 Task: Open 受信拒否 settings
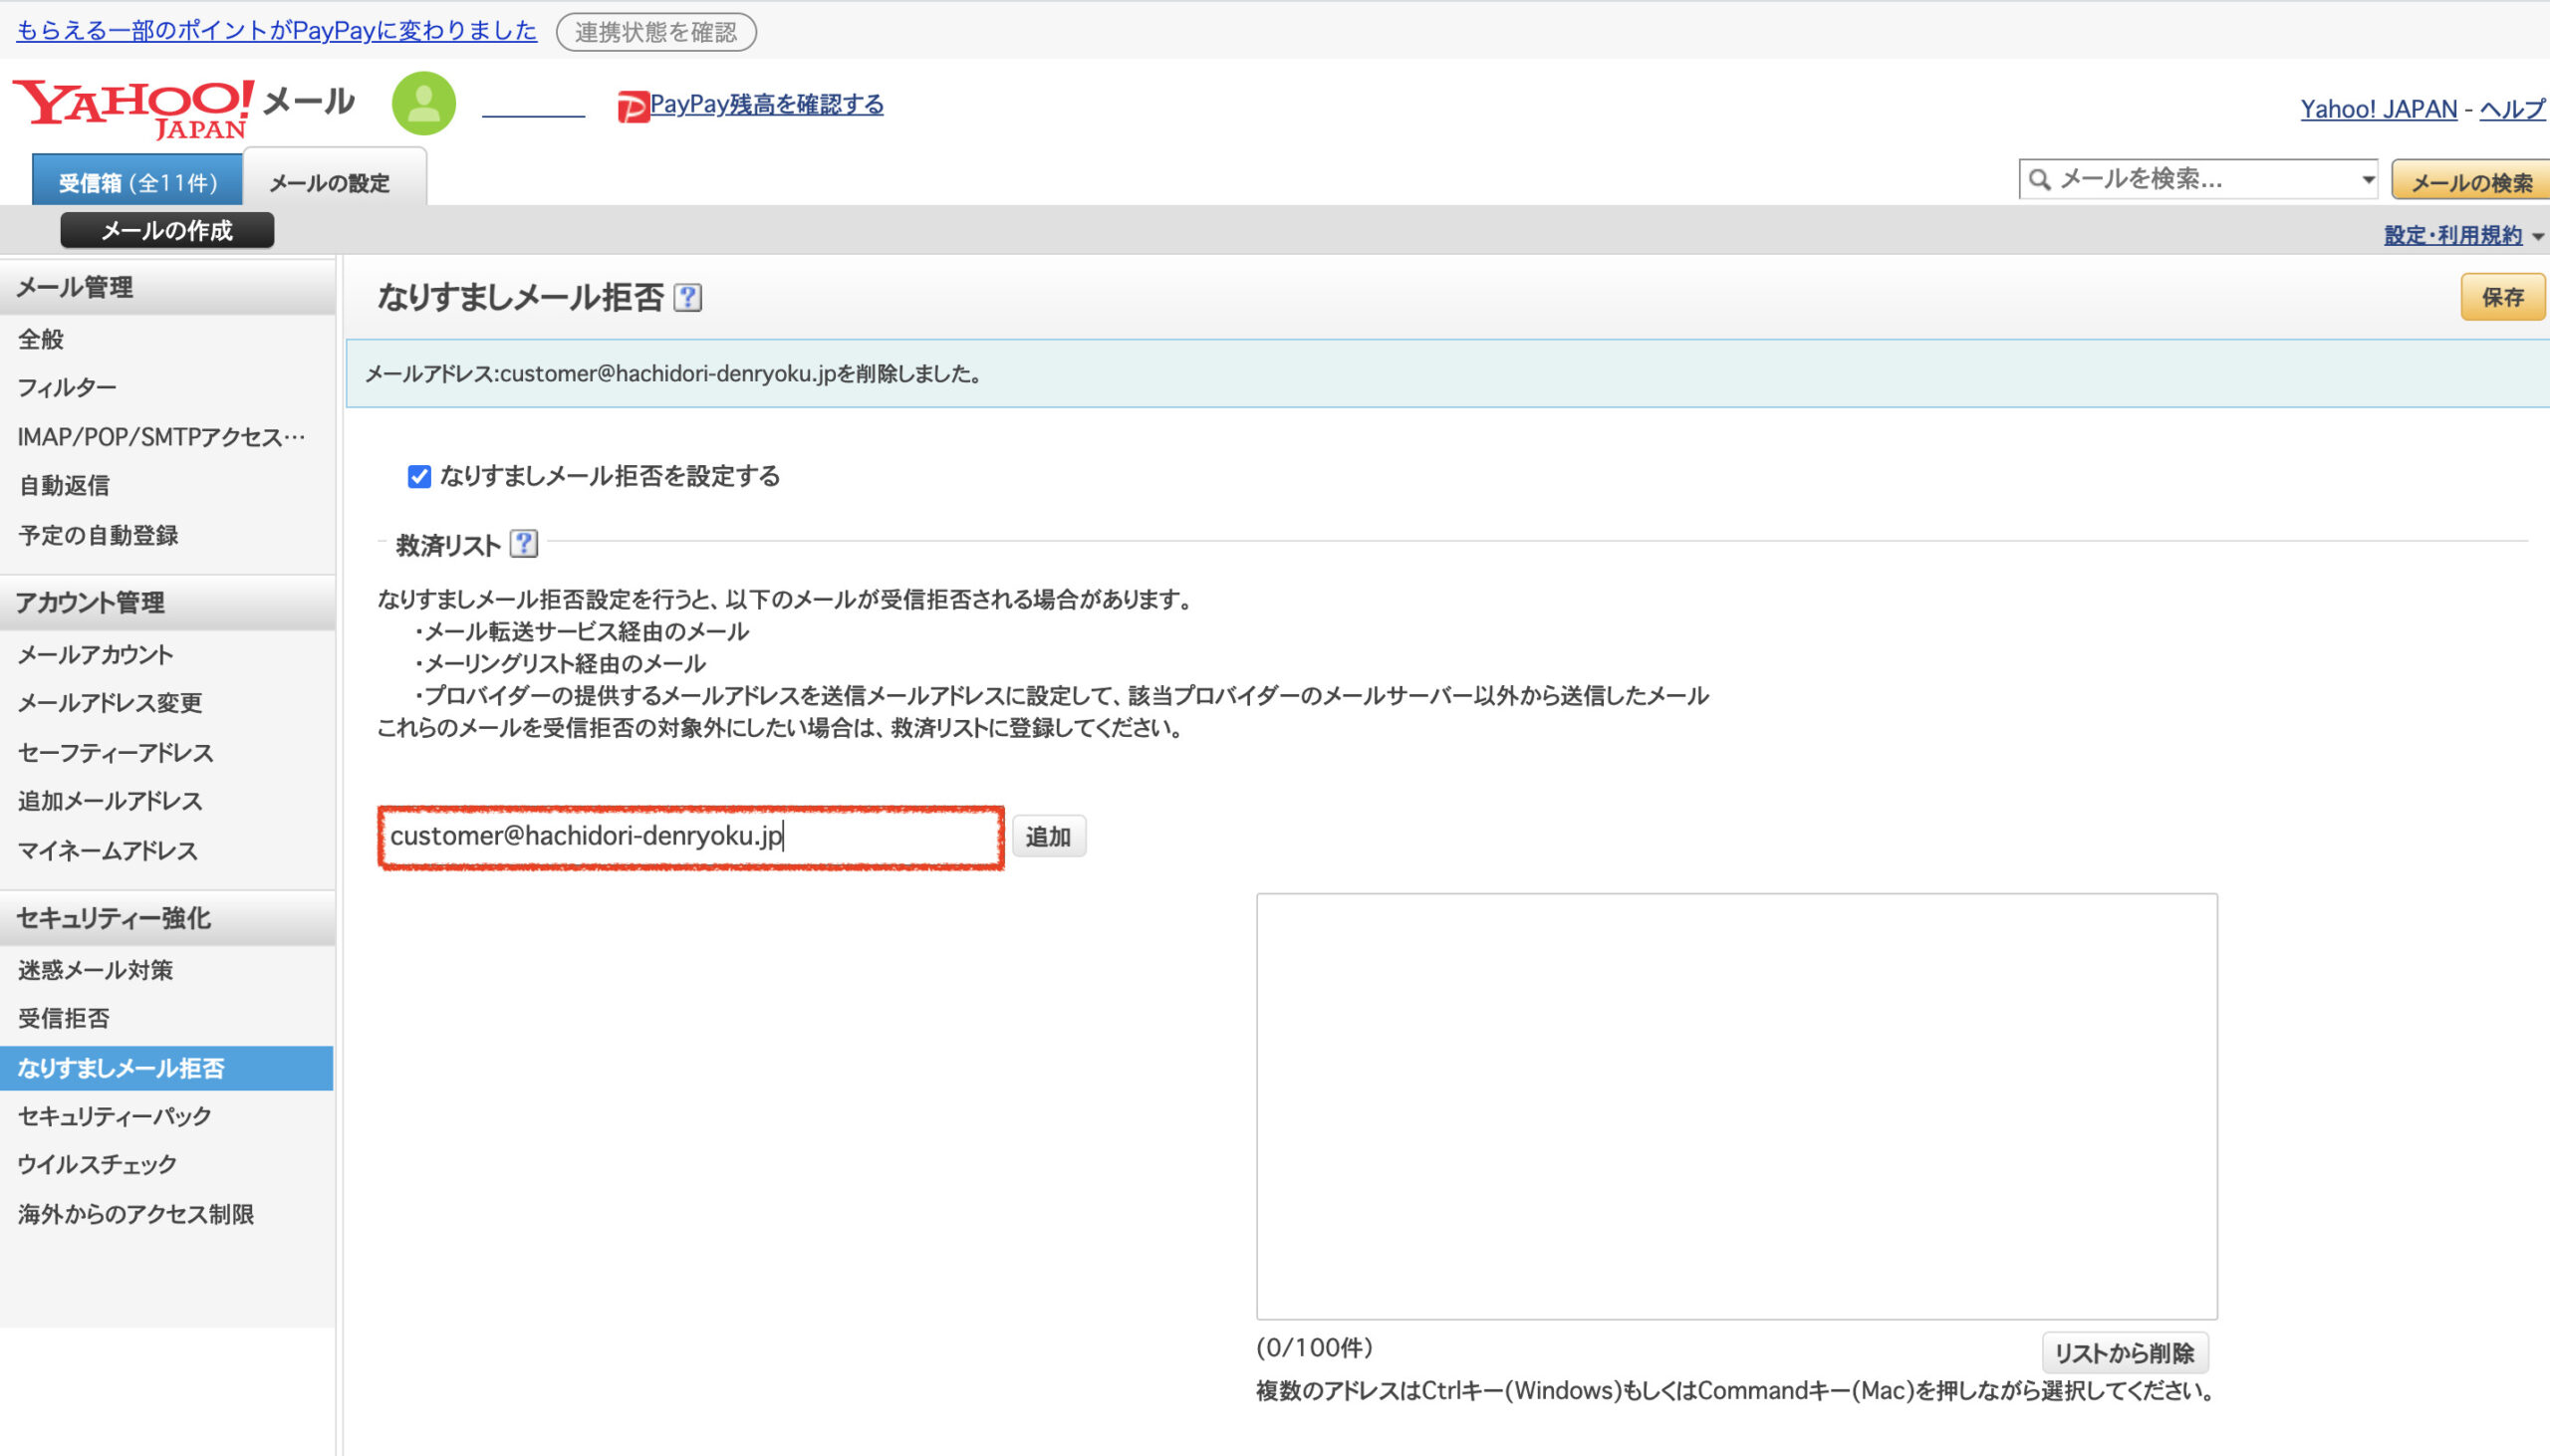[x=64, y=1019]
